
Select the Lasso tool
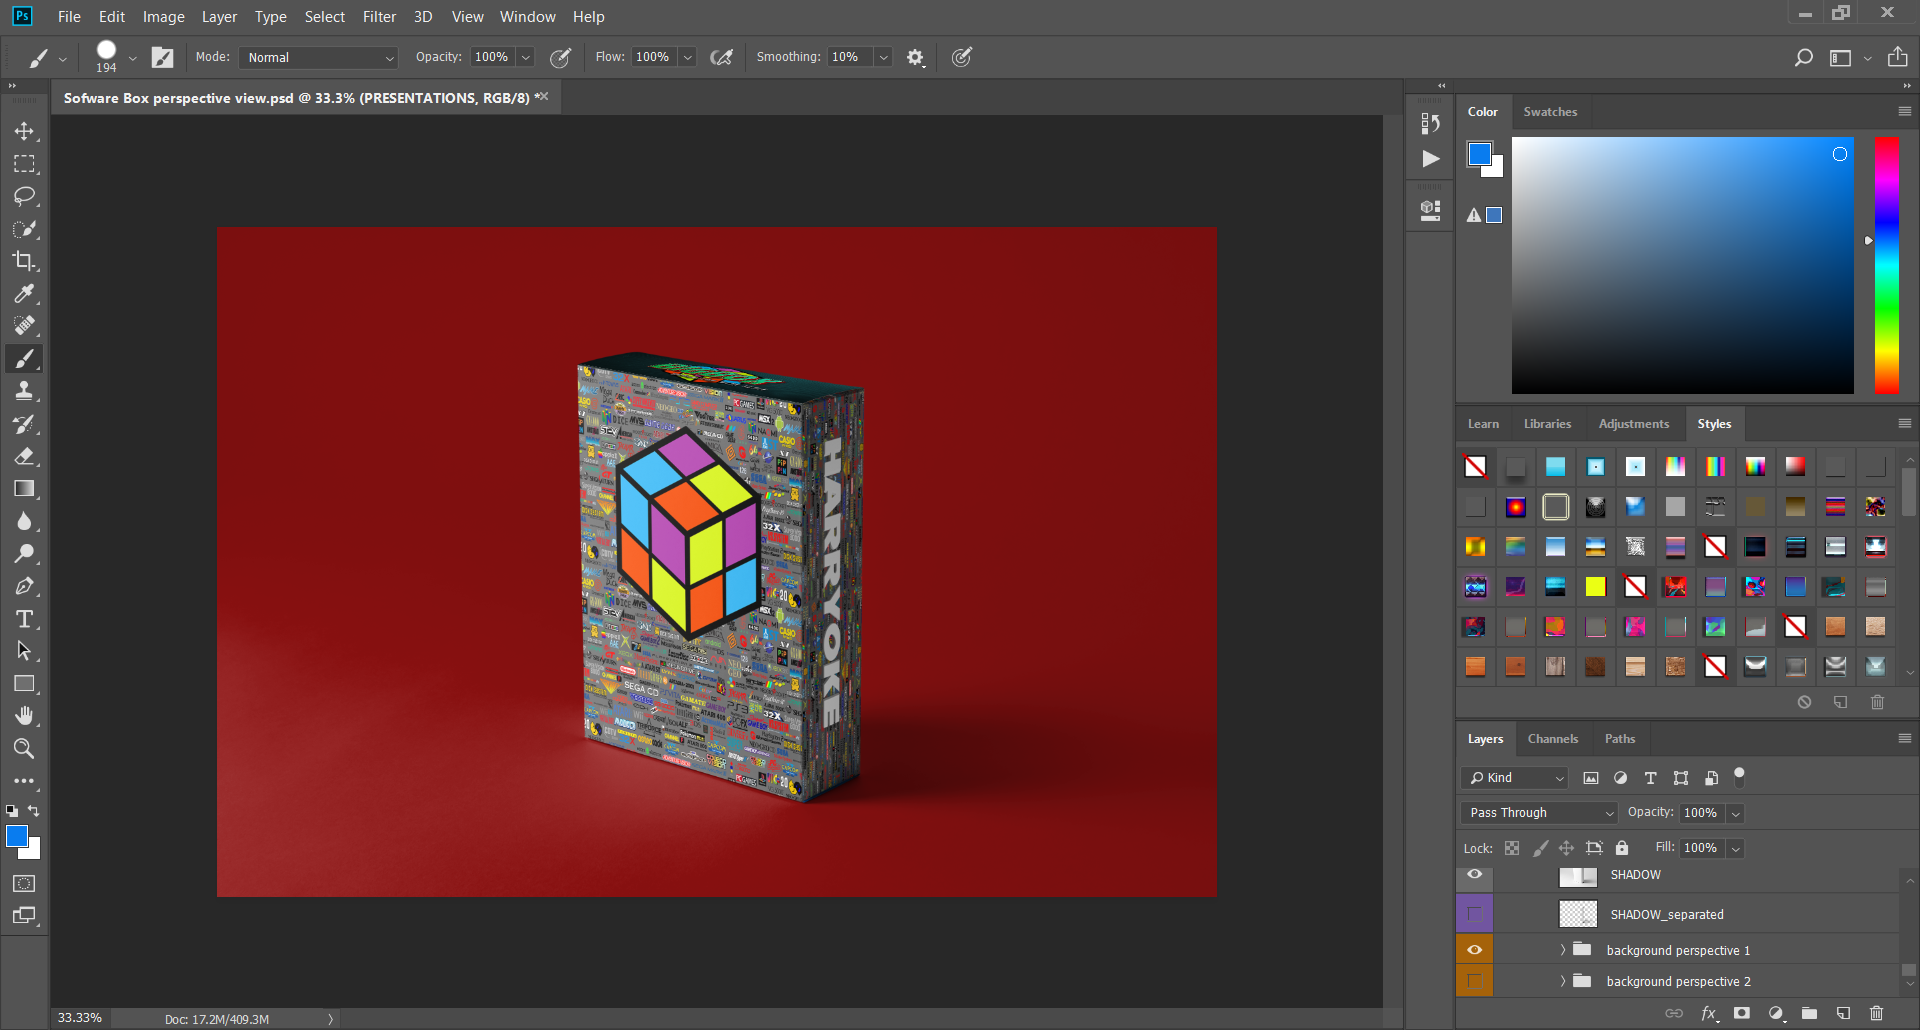pyautogui.click(x=24, y=196)
